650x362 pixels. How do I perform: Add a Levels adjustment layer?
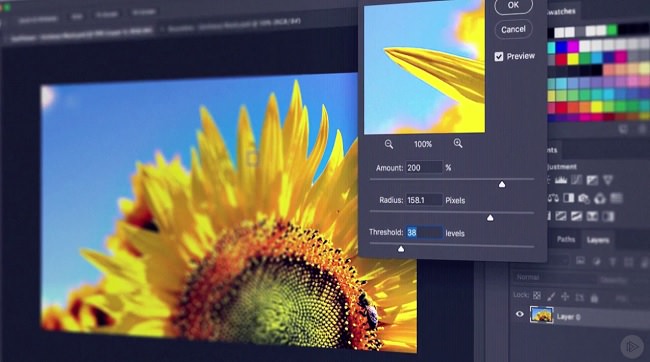(x=561, y=180)
